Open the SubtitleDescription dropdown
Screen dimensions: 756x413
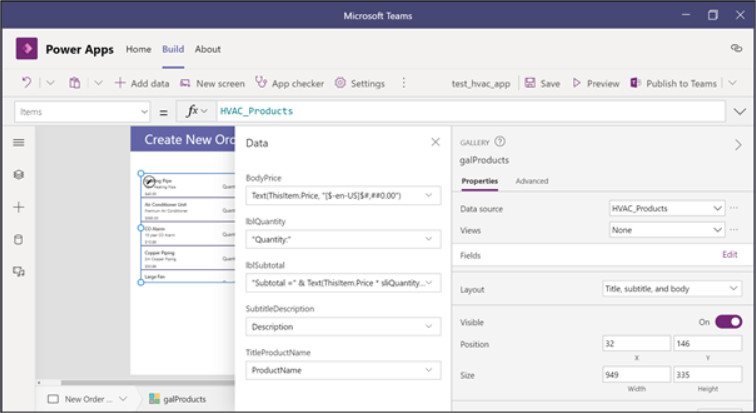click(343, 327)
